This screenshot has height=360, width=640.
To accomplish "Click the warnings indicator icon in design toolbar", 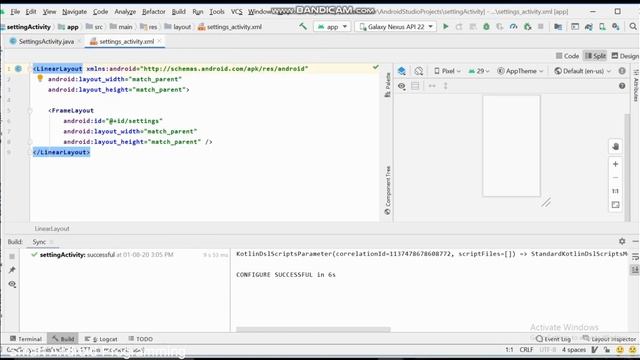I will pyautogui.click(x=622, y=71).
